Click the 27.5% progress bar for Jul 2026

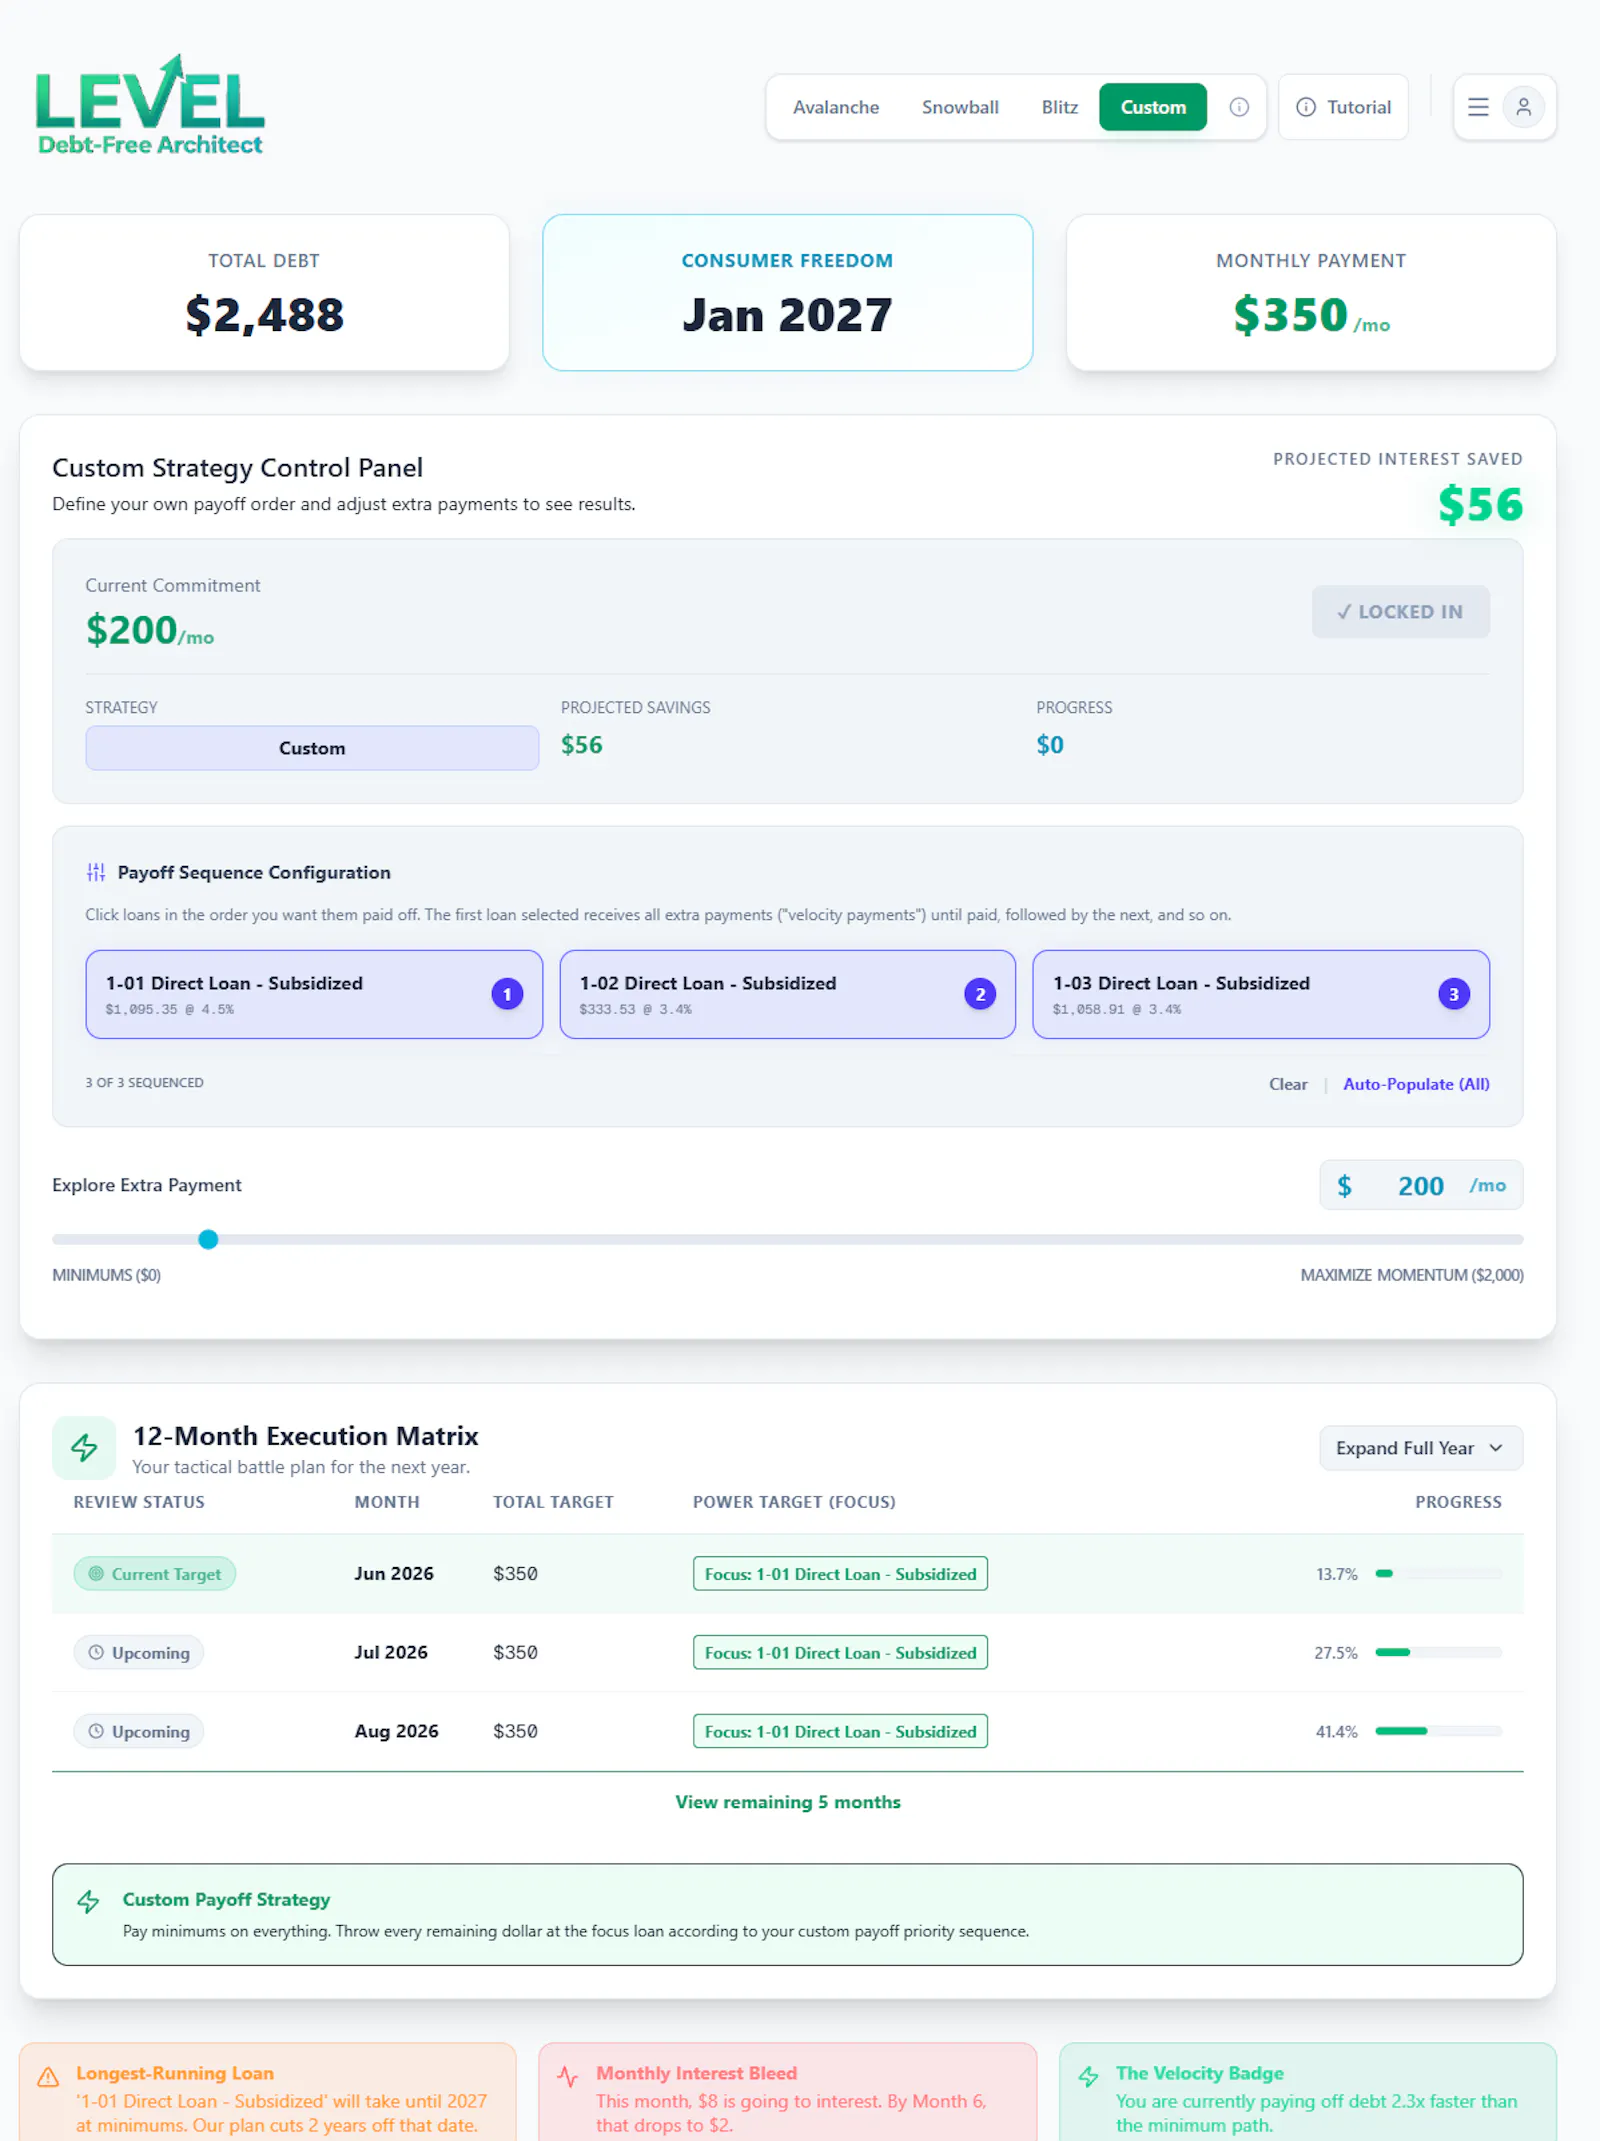click(1438, 1653)
